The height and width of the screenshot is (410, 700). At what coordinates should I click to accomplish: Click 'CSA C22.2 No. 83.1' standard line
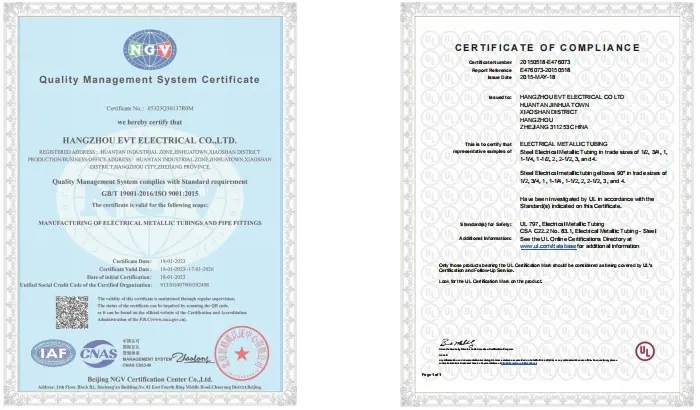pyautogui.click(x=588, y=231)
